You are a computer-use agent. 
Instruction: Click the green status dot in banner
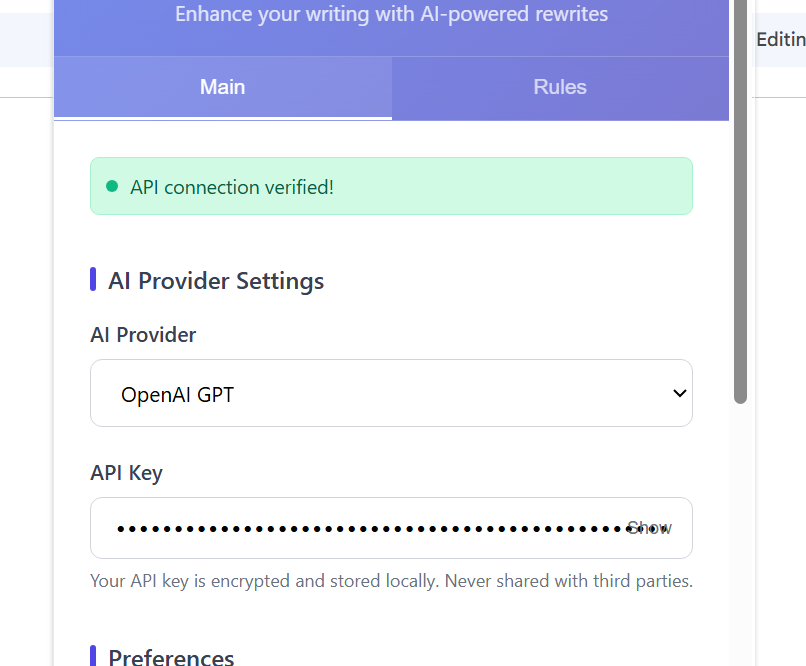coord(112,186)
